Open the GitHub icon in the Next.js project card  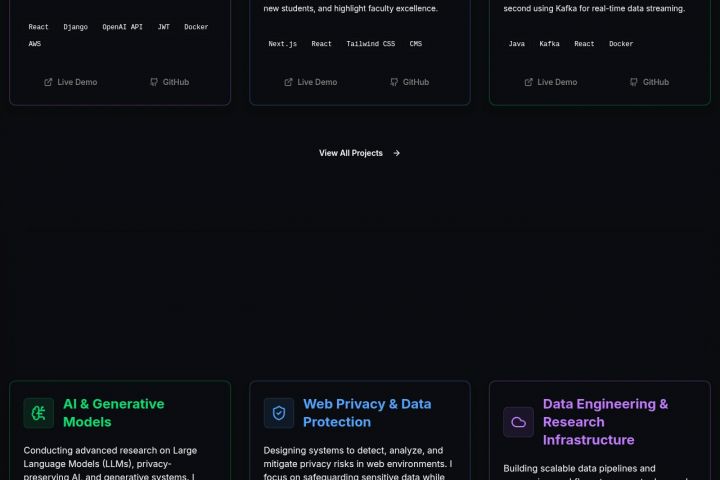click(394, 82)
